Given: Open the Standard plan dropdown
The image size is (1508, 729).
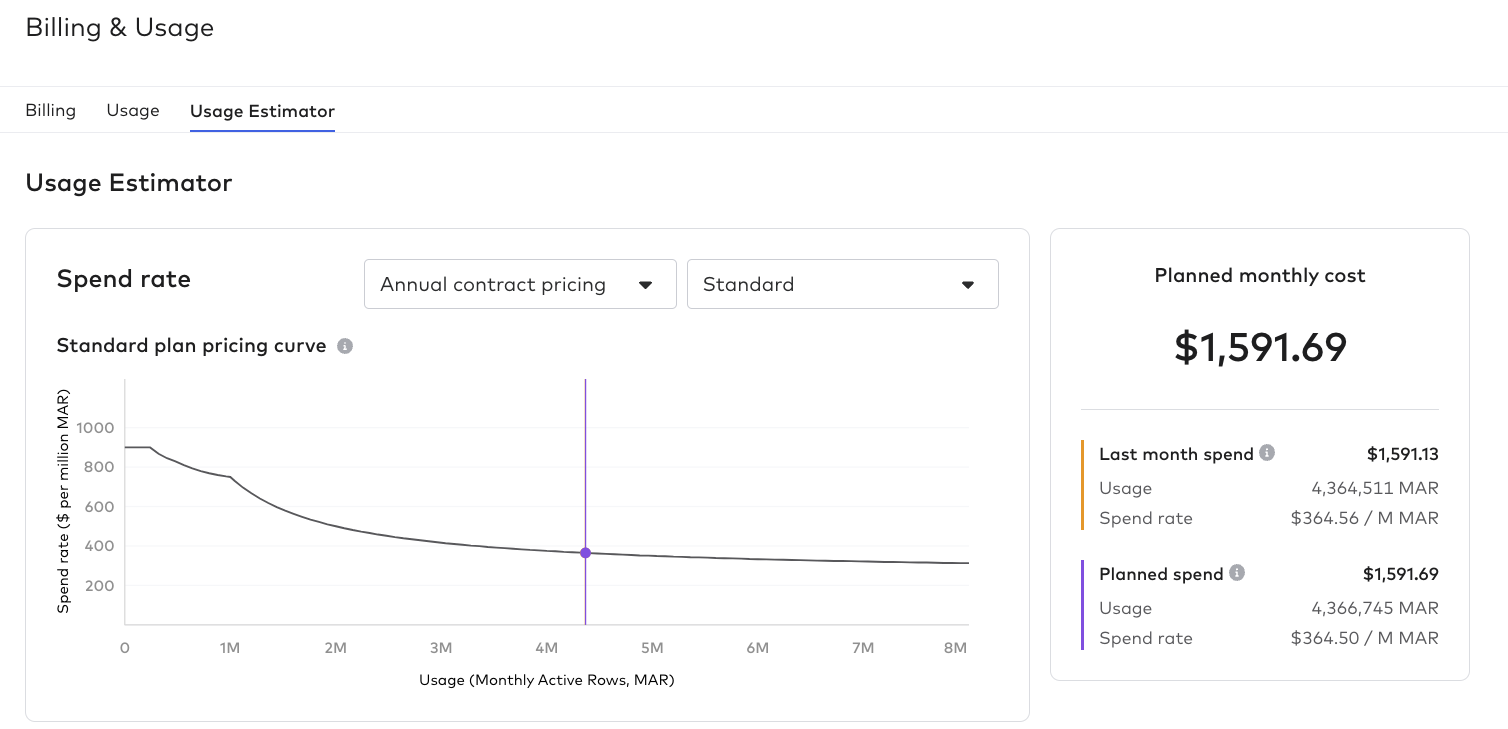Looking at the screenshot, I should (842, 284).
